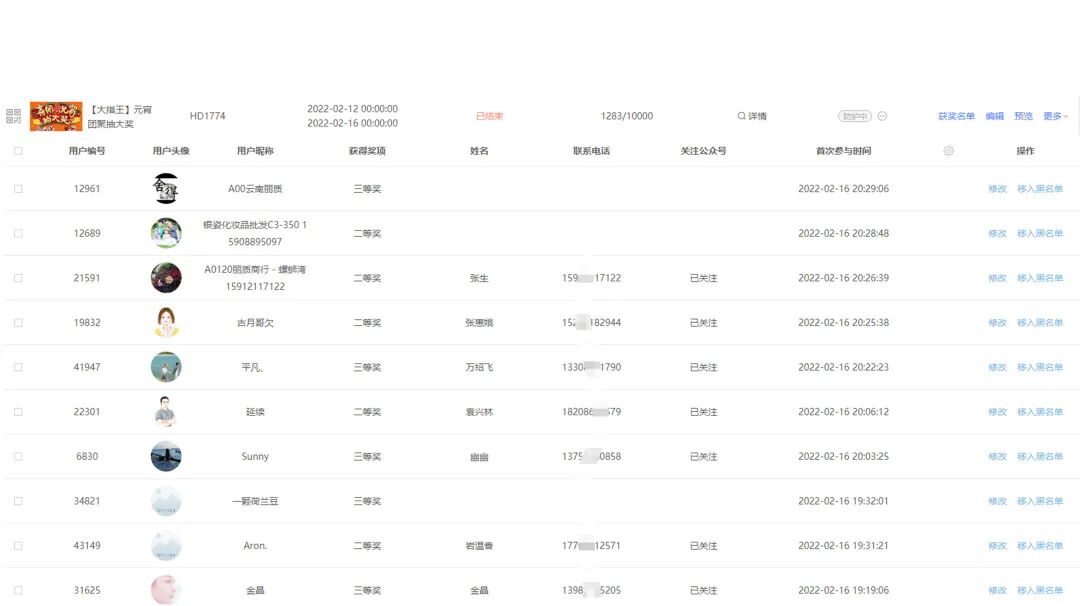This screenshot has height=606, width=1080.
Task: Check the row checkbox for user 19832
Action: click(18, 322)
